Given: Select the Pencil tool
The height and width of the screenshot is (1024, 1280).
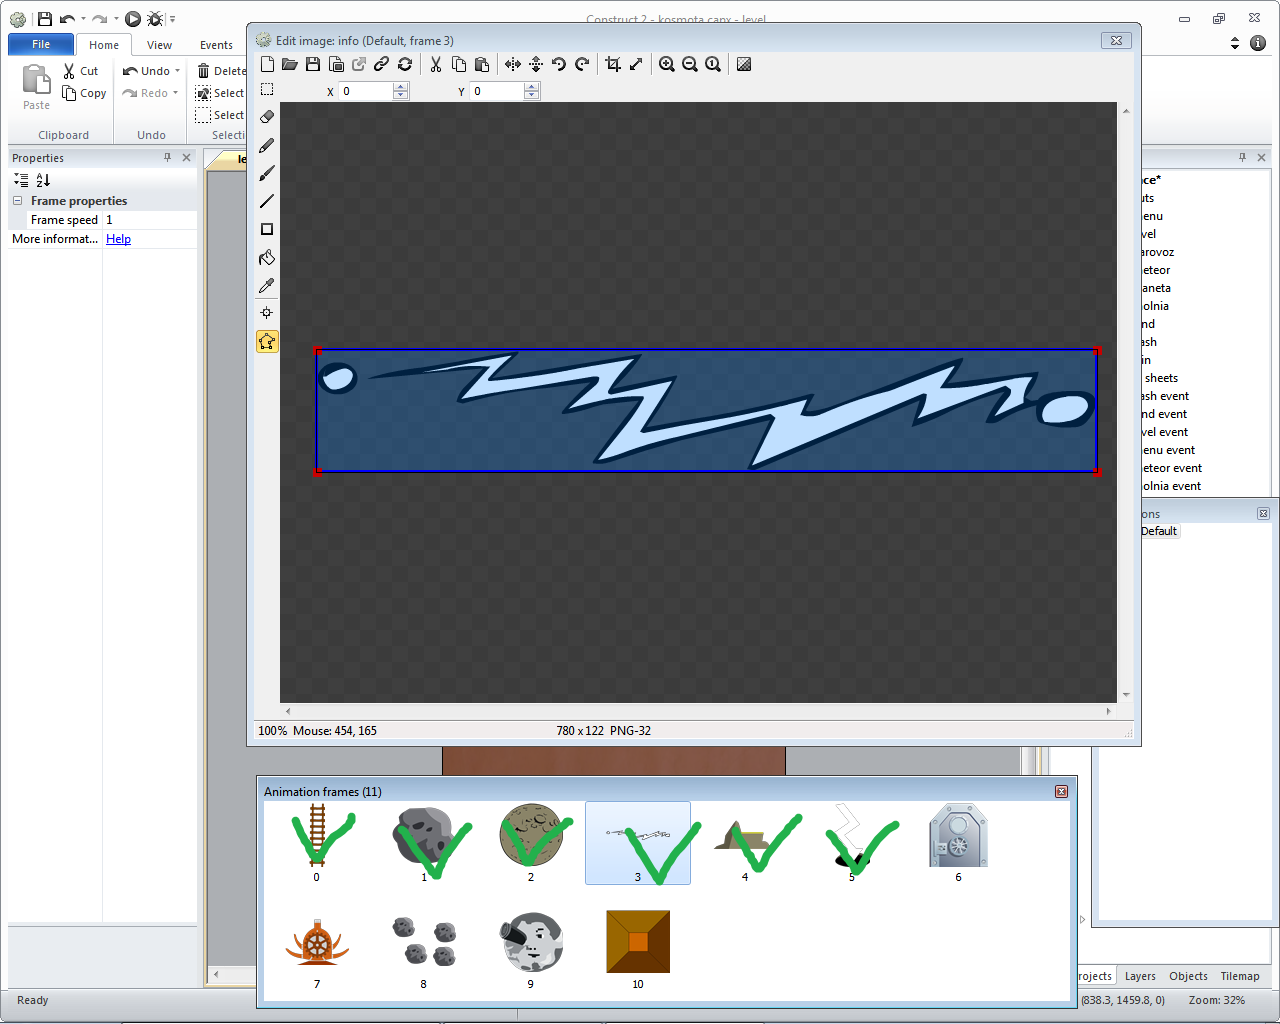Looking at the screenshot, I should click(x=267, y=145).
